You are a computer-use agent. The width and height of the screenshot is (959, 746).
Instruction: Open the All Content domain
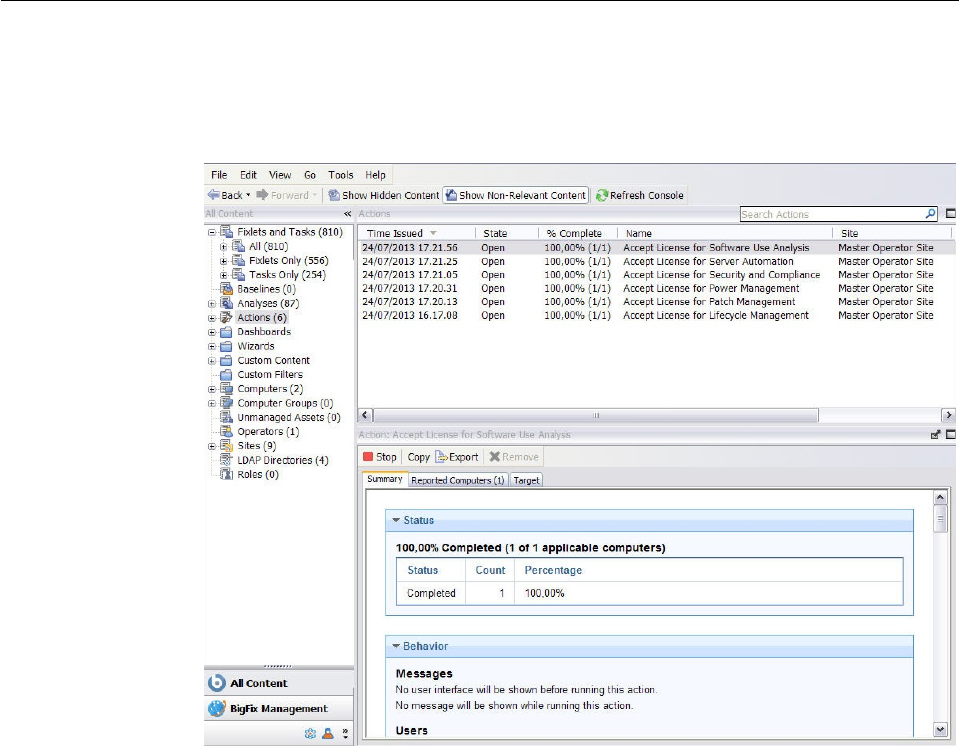point(279,683)
